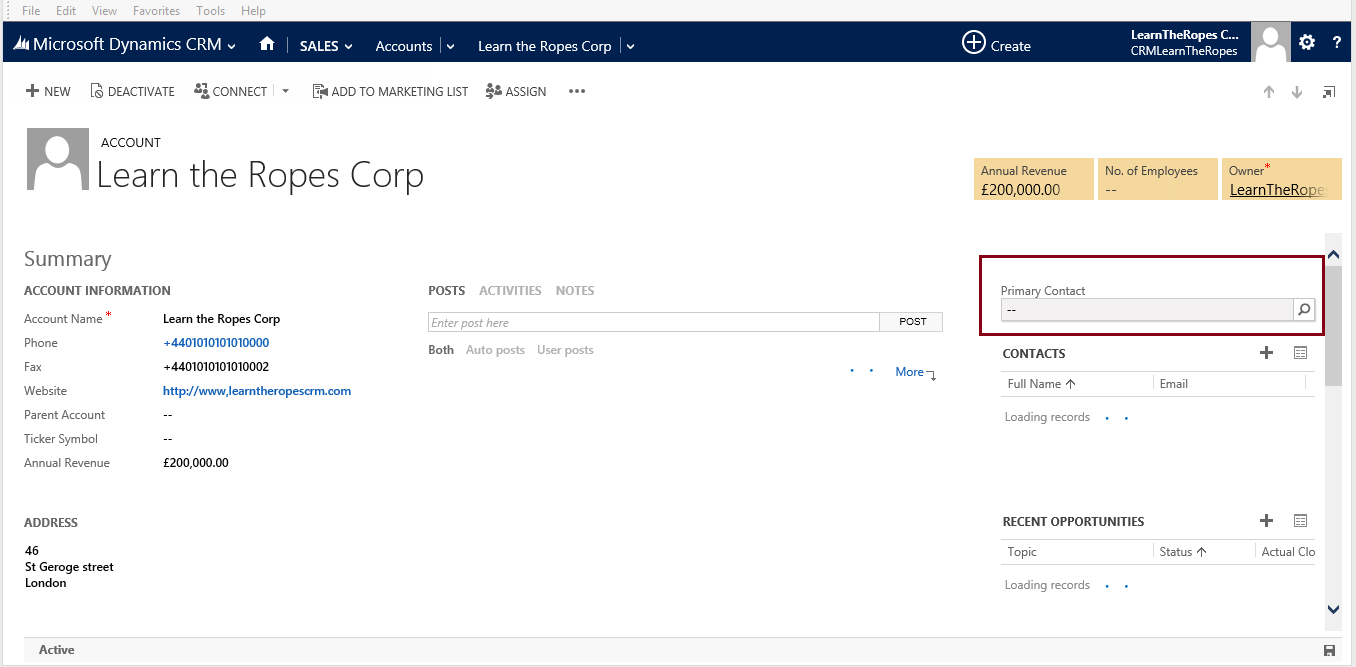Switch to the ACTIVITIES tab
The image size is (1356, 667).
click(510, 290)
